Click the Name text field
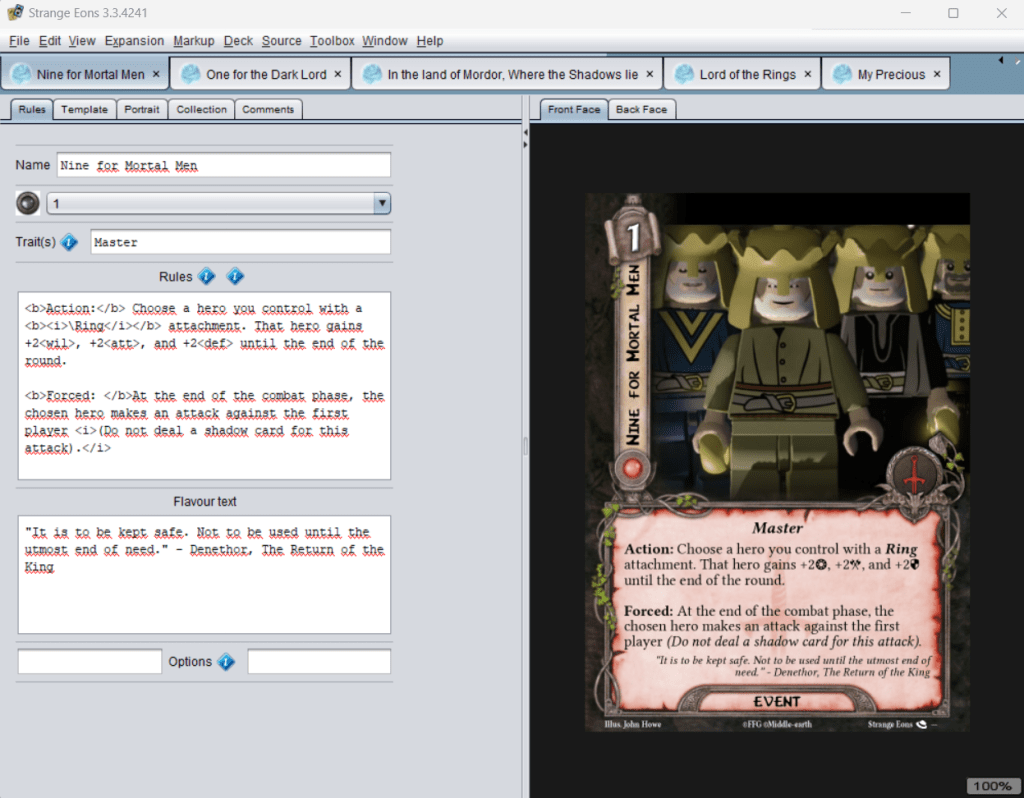 (223, 165)
